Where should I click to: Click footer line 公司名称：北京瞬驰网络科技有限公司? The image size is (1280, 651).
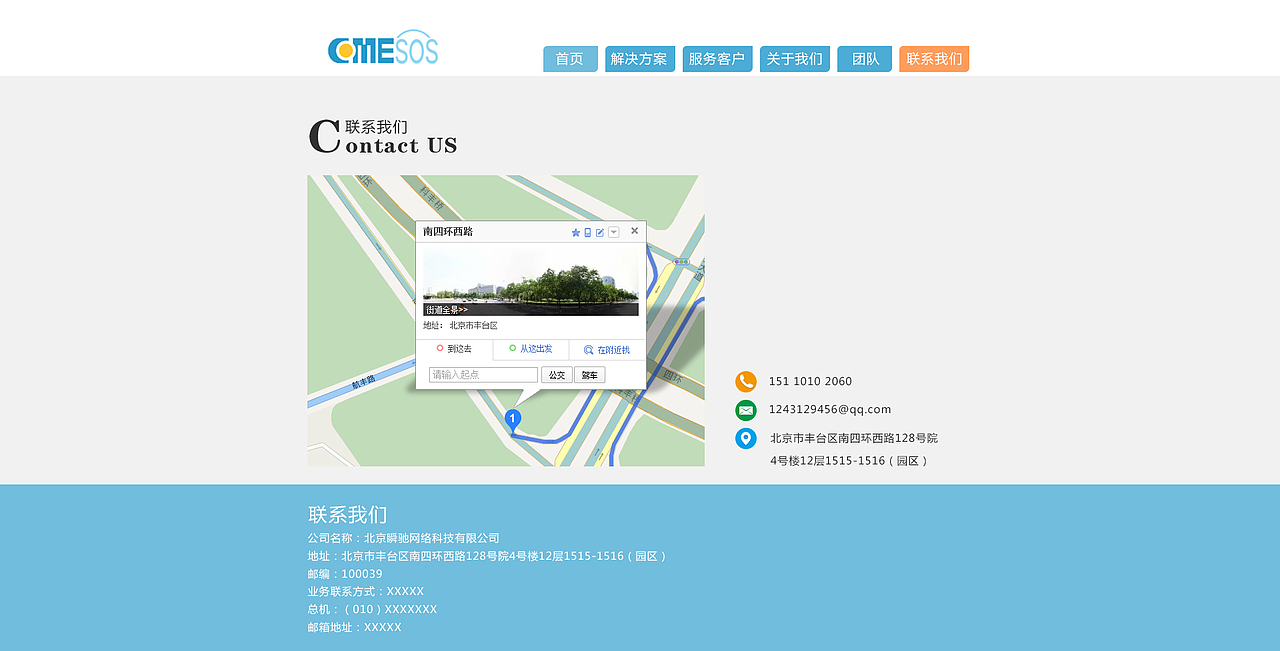[x=404, y=538]
